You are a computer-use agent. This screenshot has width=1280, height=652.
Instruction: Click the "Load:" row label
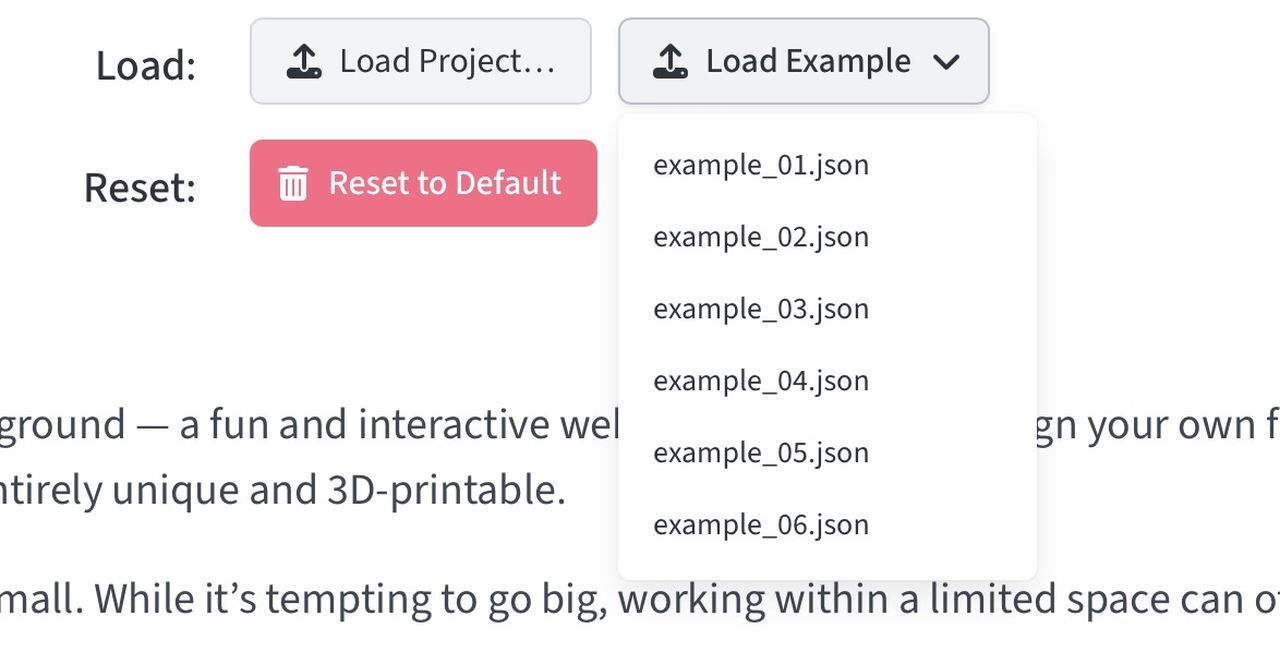146,67
